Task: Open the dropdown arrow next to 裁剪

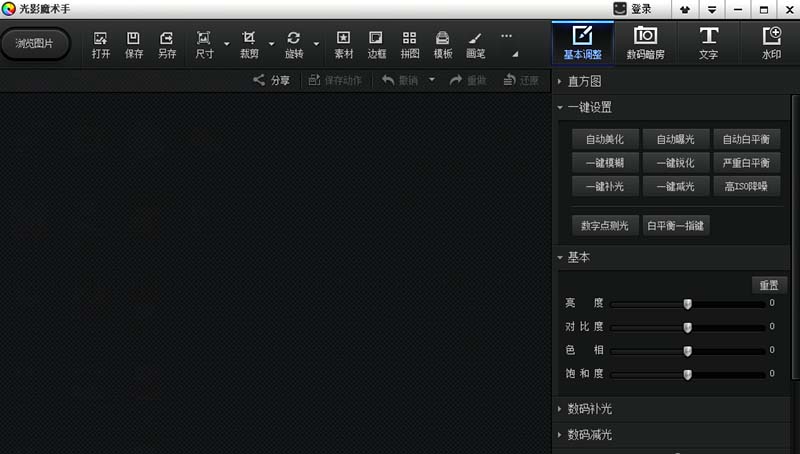Action: [271, 44]
